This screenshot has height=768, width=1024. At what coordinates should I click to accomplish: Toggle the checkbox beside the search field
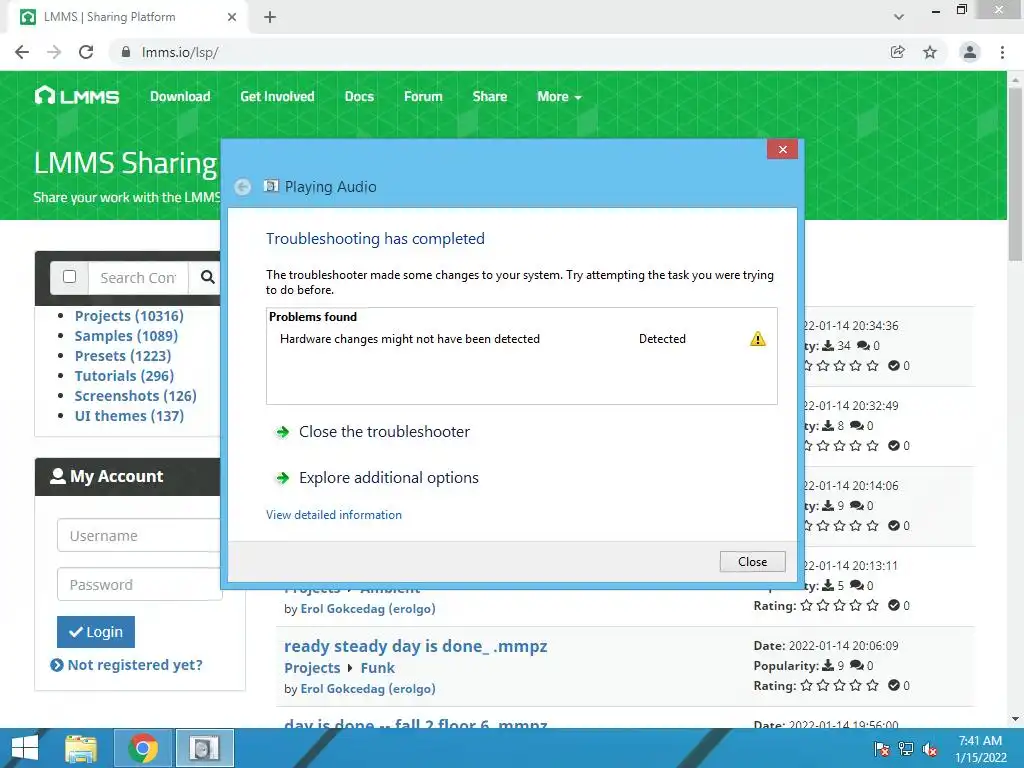click(x=69, y=276)
